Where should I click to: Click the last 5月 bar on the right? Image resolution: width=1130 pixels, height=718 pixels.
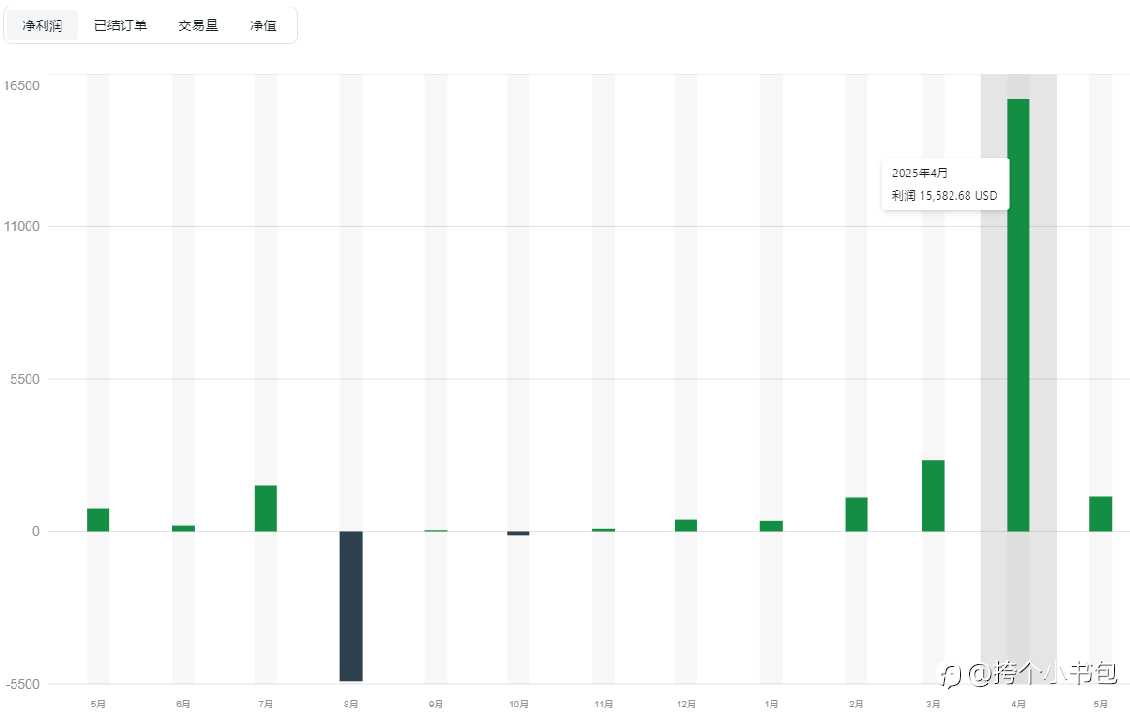tap(1100, 514)
